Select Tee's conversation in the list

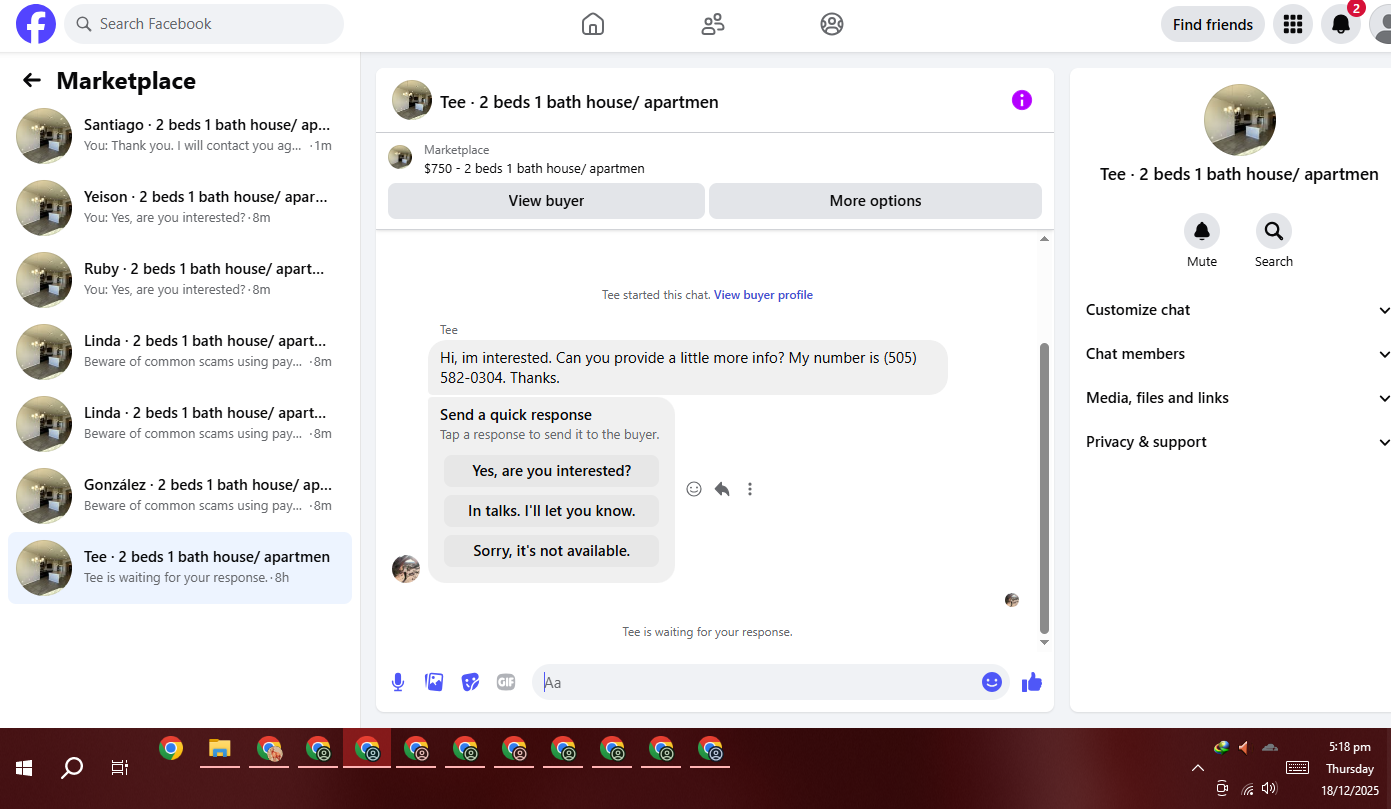[x=180, y=568]
